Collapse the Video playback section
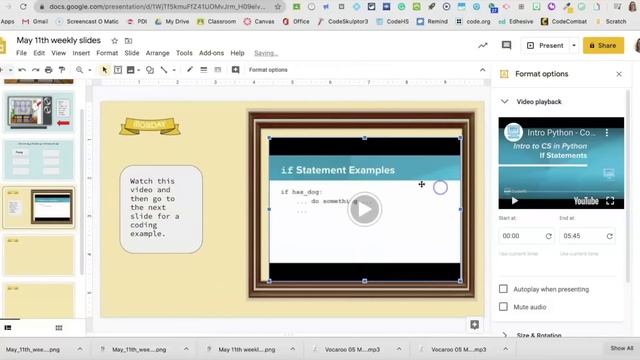Image resolution: width=640 pixels, height=360 pixels. [x=504, y=101]
